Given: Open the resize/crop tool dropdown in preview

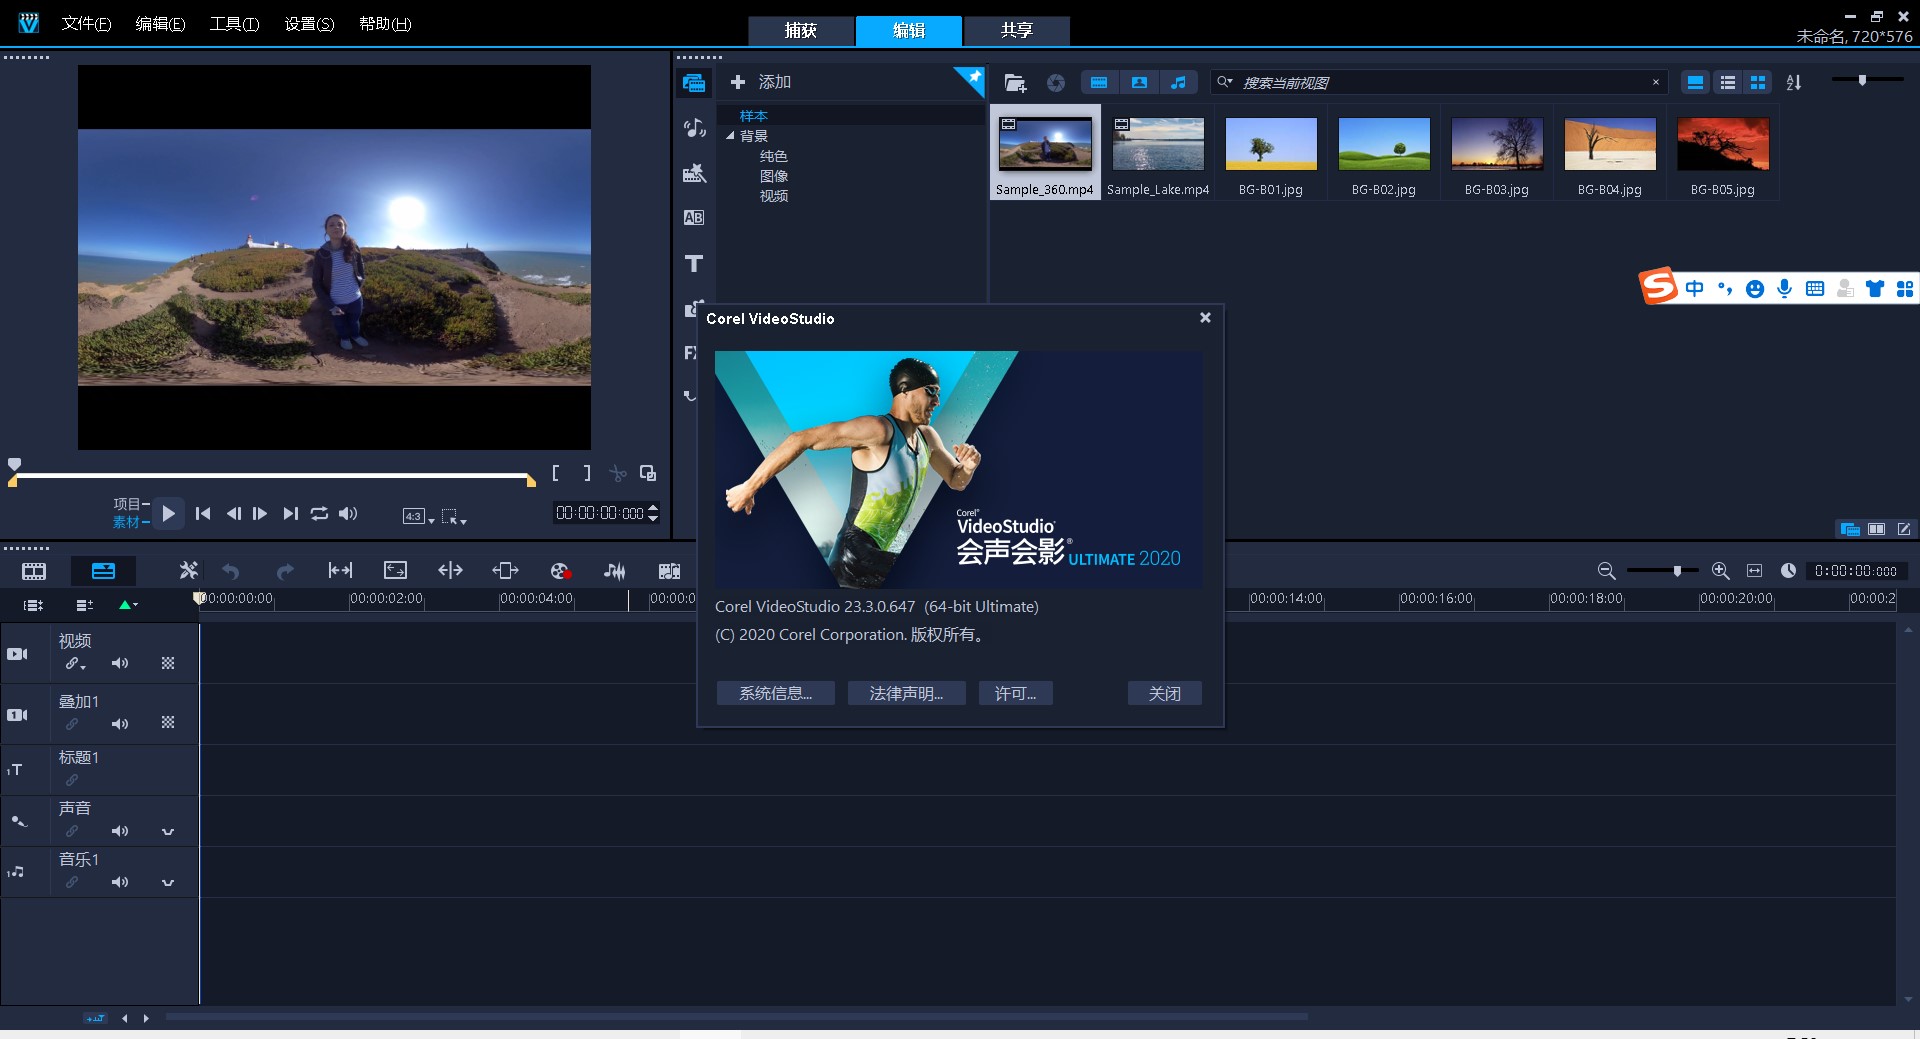Looking at the screenshot, I should 455,516.
